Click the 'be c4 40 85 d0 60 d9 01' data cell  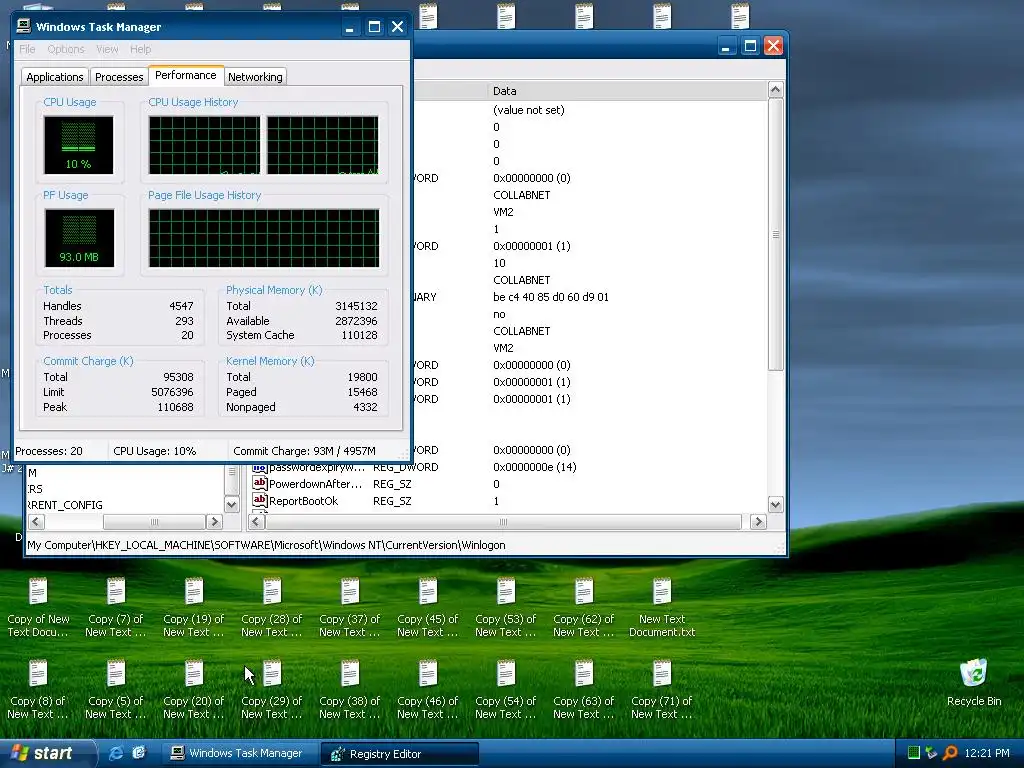[551, 296]
